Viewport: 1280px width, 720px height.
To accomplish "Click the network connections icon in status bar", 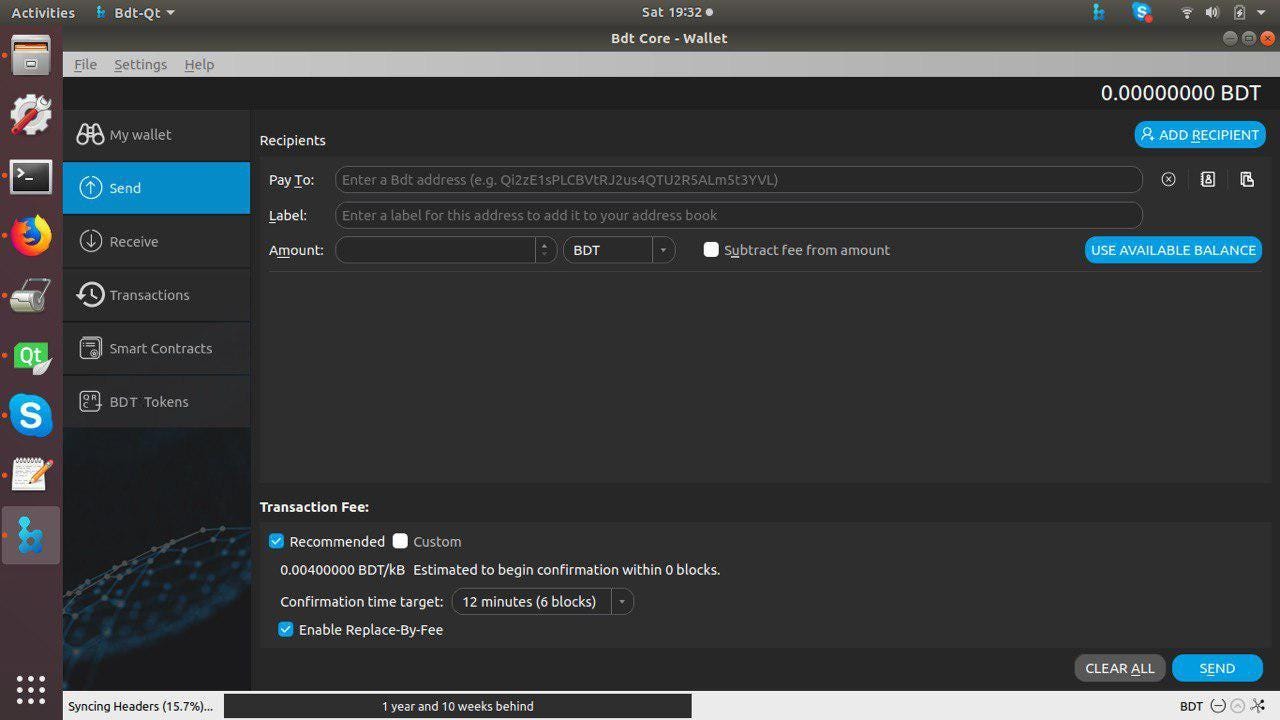I will point(1258,706).
